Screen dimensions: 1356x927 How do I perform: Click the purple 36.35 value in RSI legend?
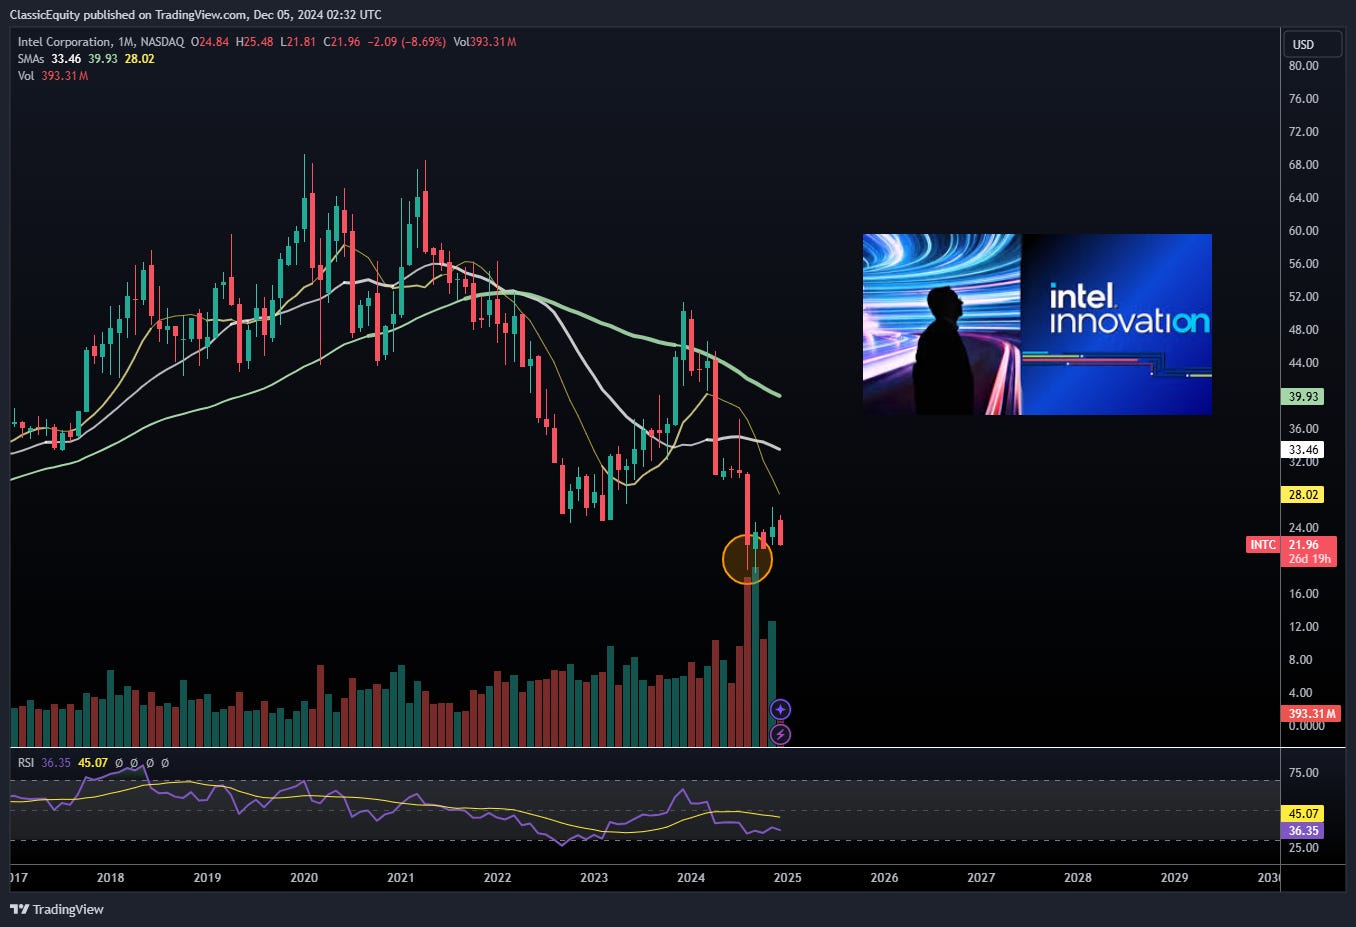56,763
